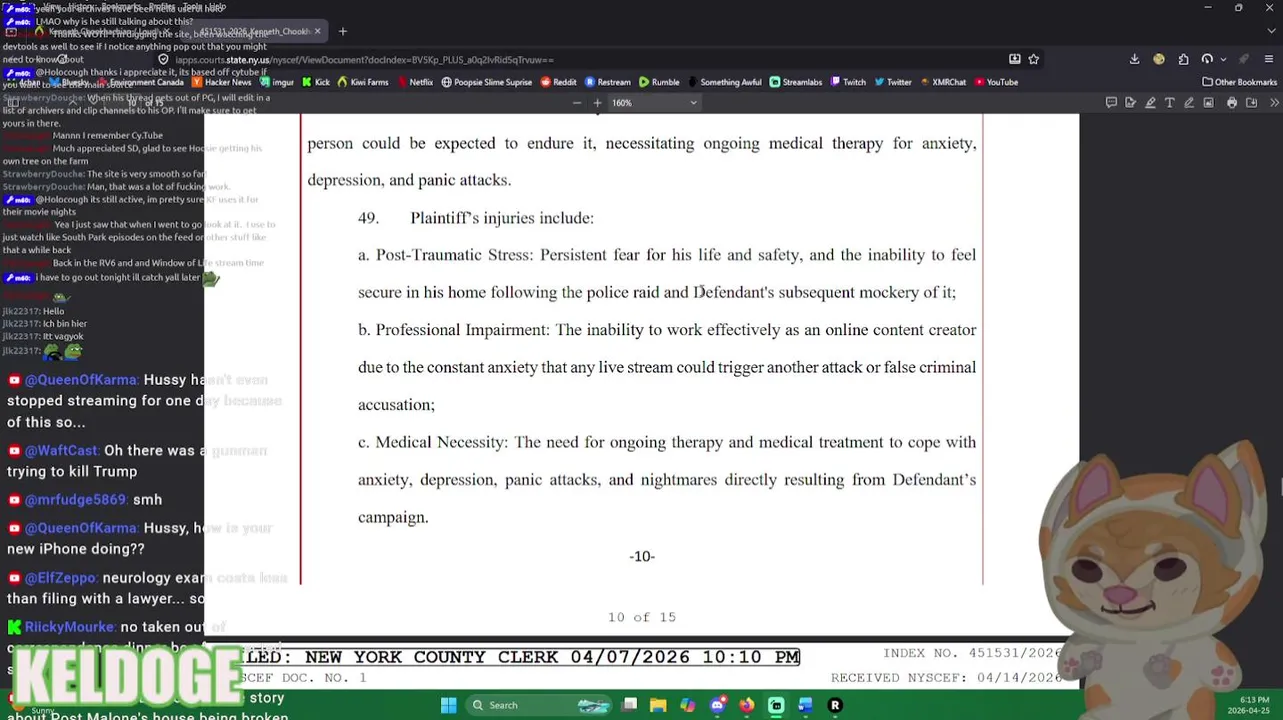The width and height of the screenshot is (1283, 720).
Task: Open the Hacker News bookmark
Action: click(221, 82)
